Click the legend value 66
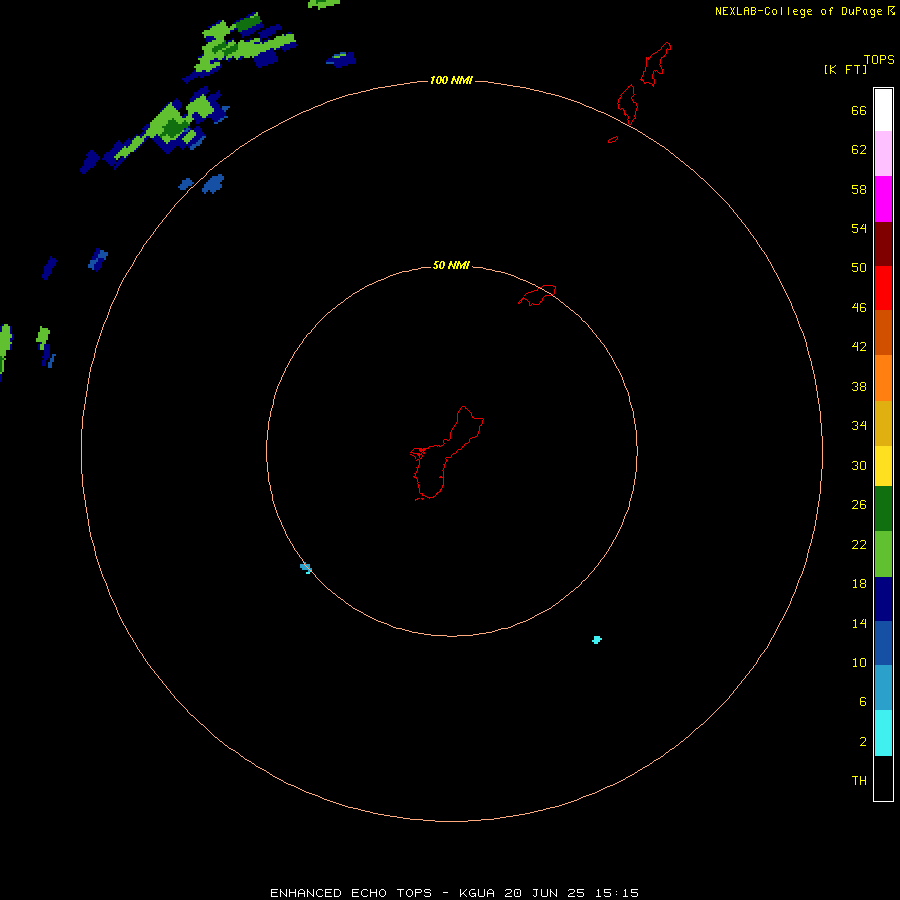This screenshot has height=900, width=900. [x=859, y=110]
